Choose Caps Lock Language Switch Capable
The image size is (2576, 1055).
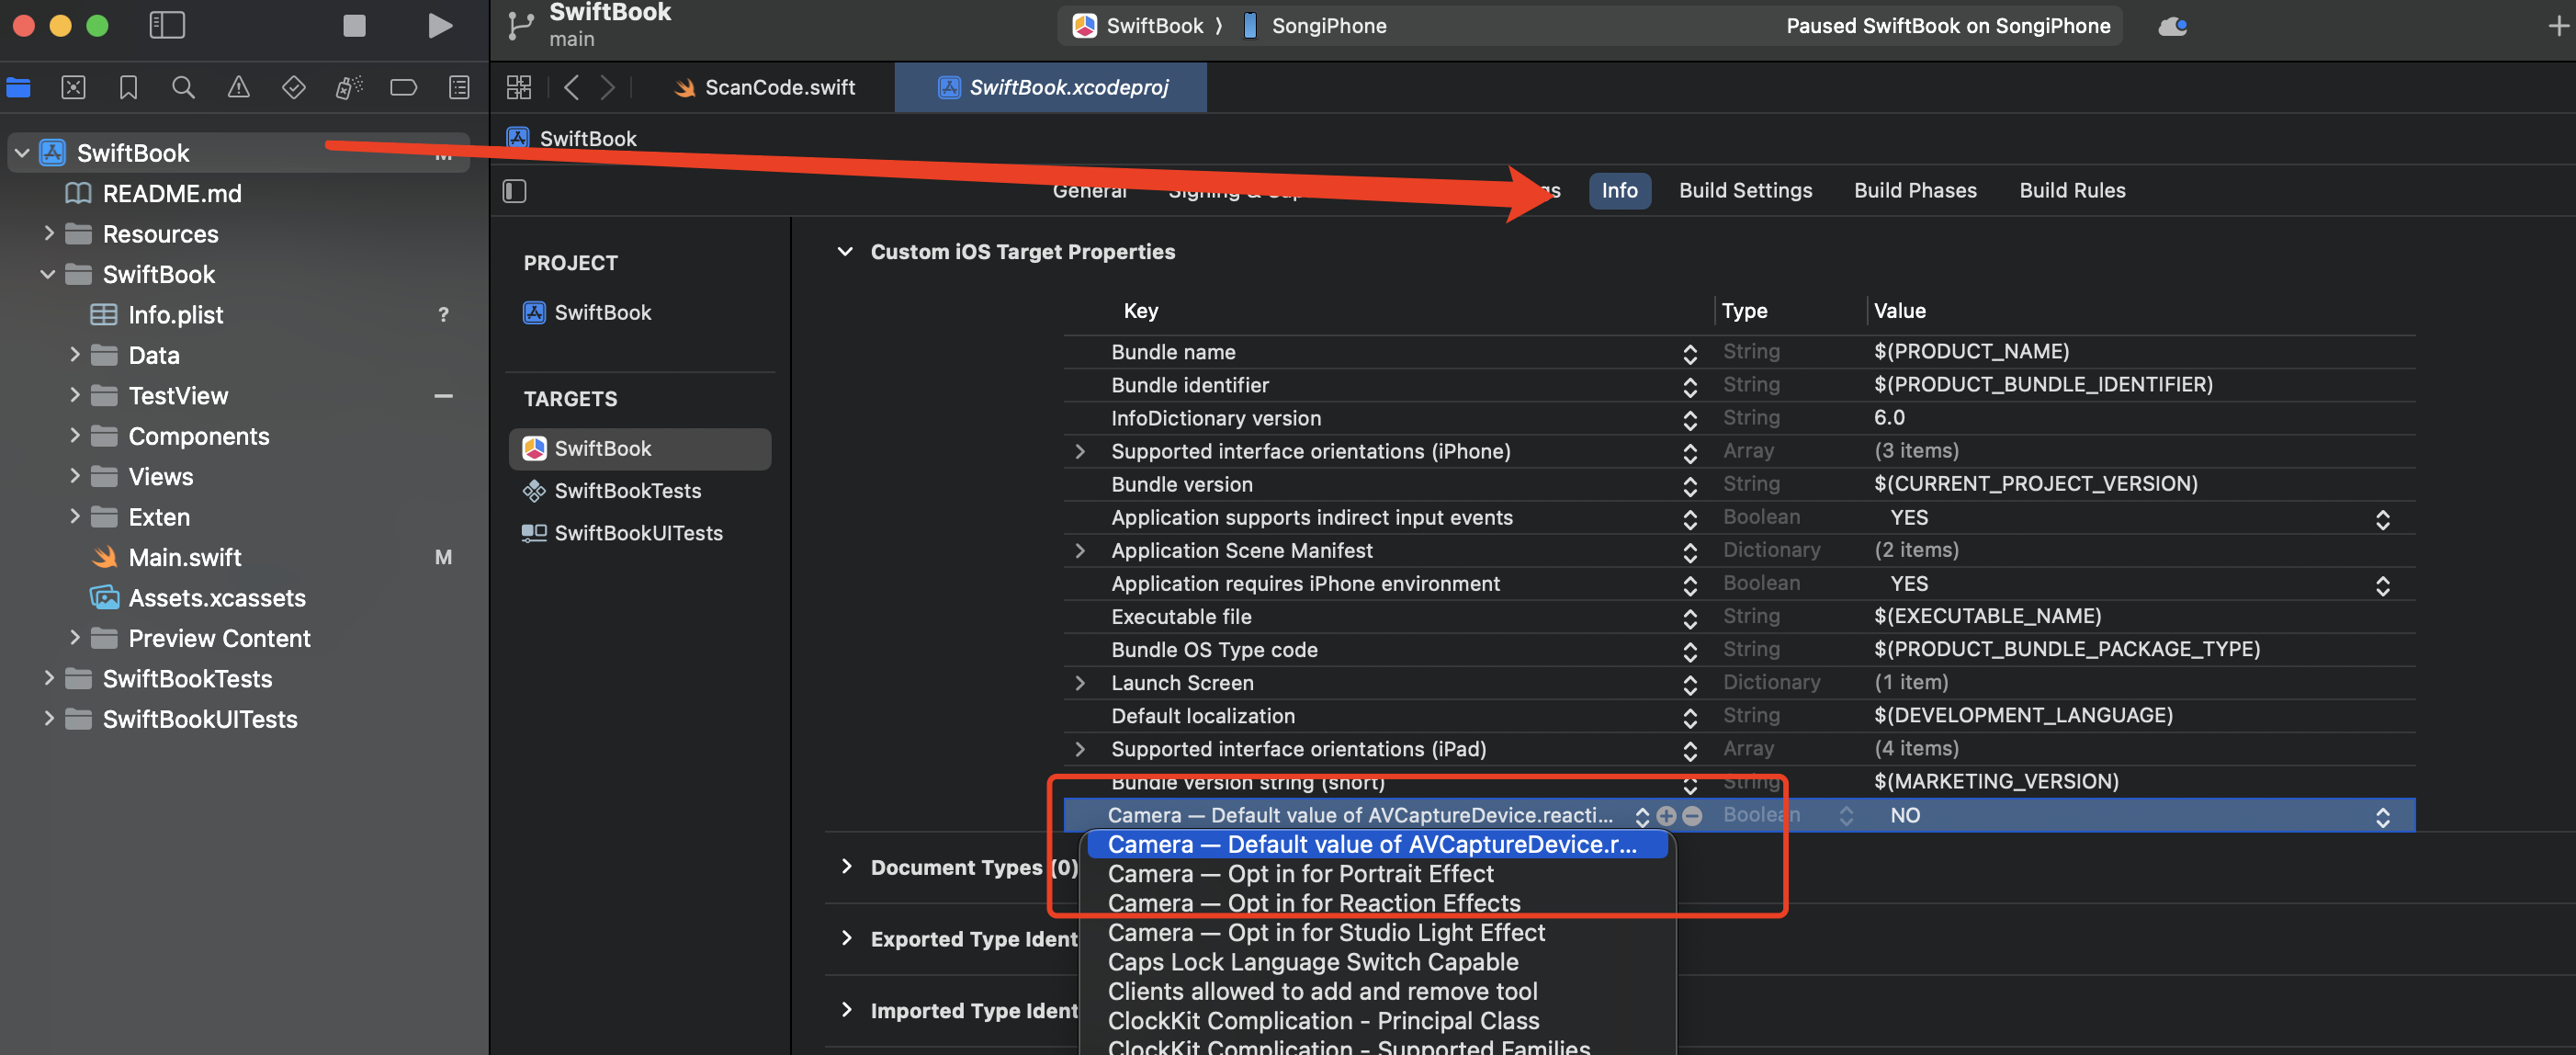1377,962
